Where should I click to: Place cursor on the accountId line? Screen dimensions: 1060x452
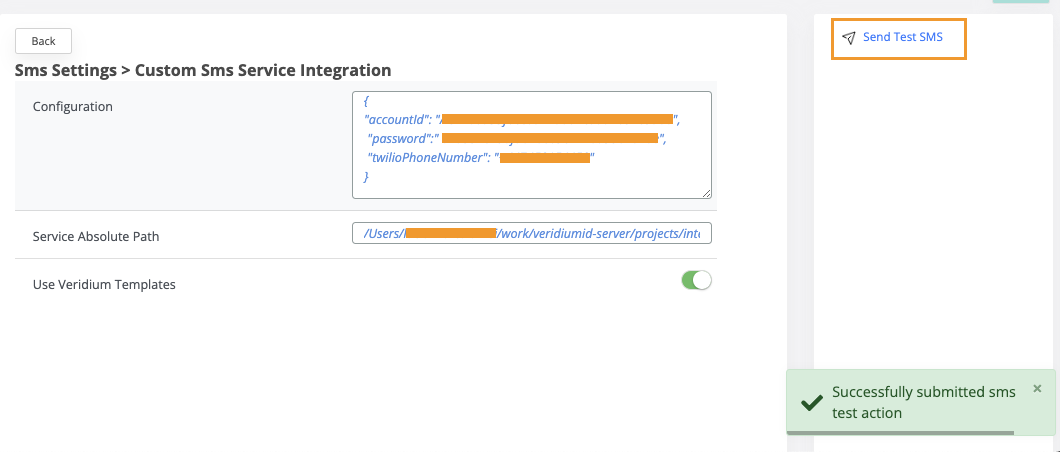(x=400, y=119)
